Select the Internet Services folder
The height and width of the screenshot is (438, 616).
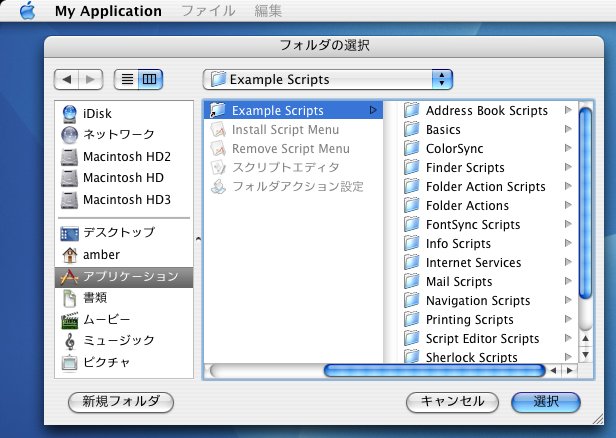coord(487,262)
